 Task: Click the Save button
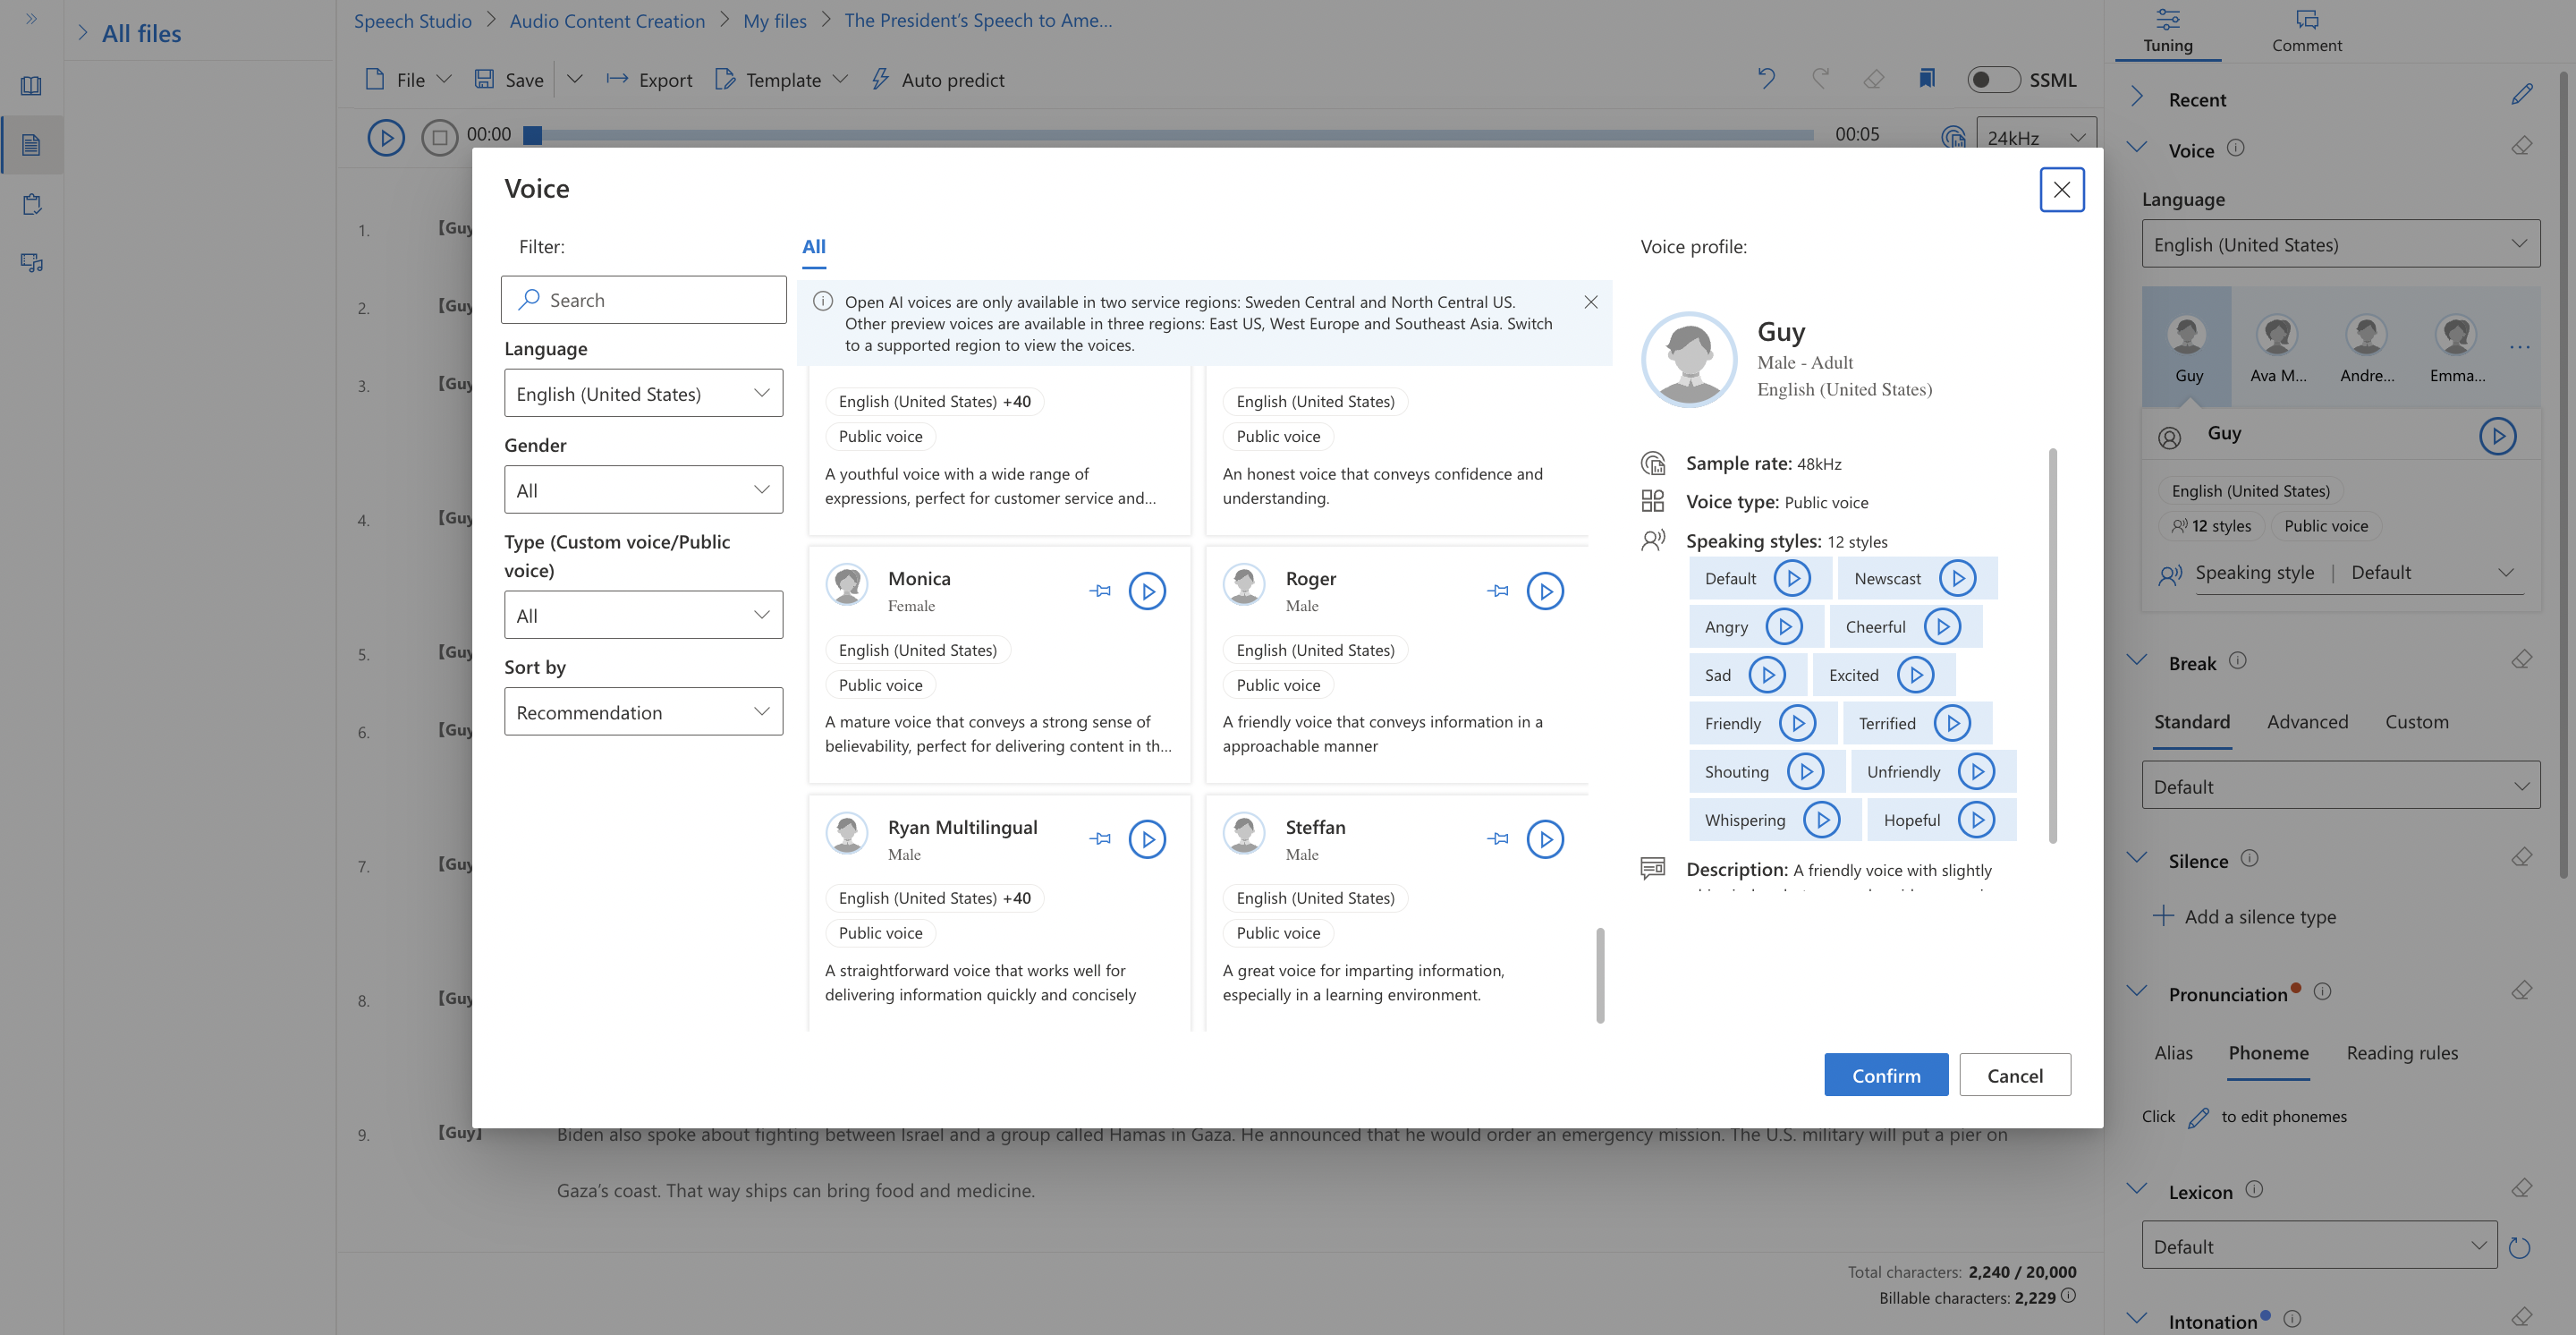(x=509, y=80)
